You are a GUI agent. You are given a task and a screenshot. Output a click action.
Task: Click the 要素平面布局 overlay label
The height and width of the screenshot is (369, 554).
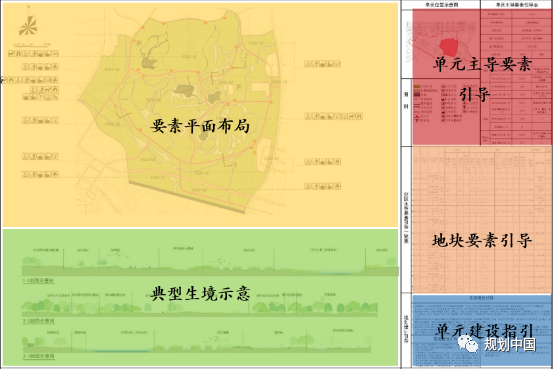point(200,126)
